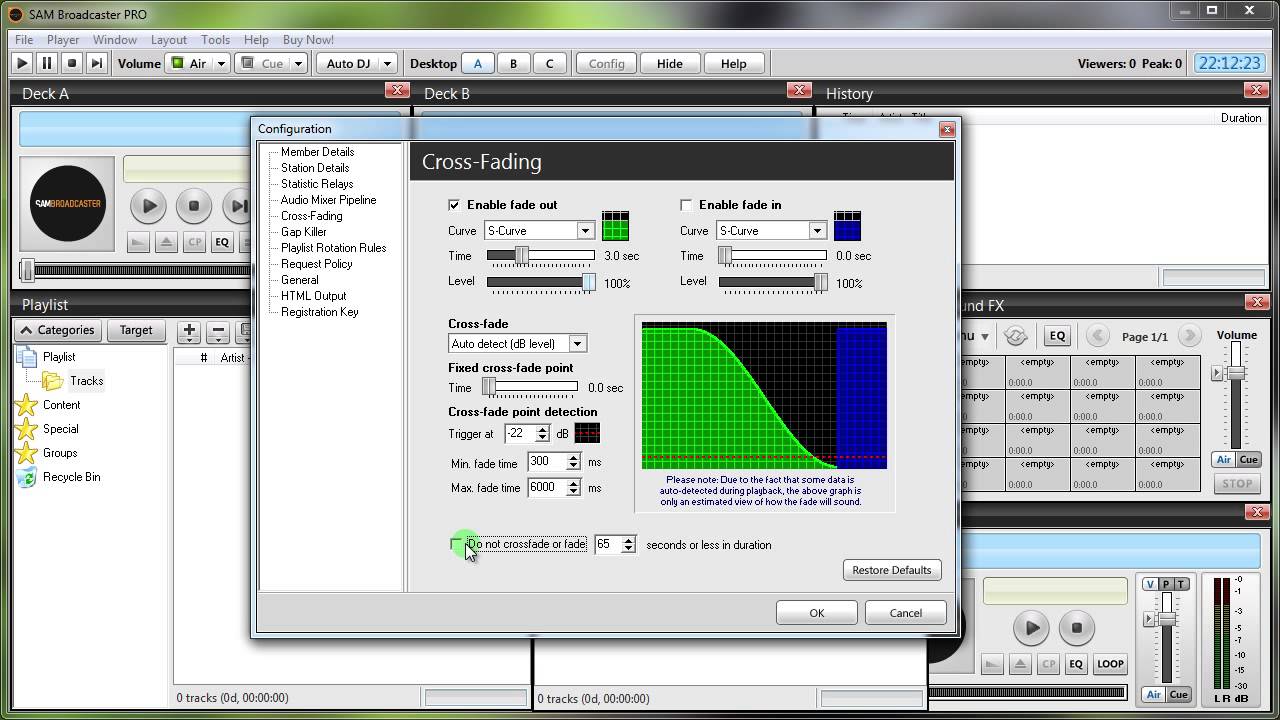Click the Fixed cross-fade point Time slider
This screenshot has height=720, width=1280.
click(530, 387)
